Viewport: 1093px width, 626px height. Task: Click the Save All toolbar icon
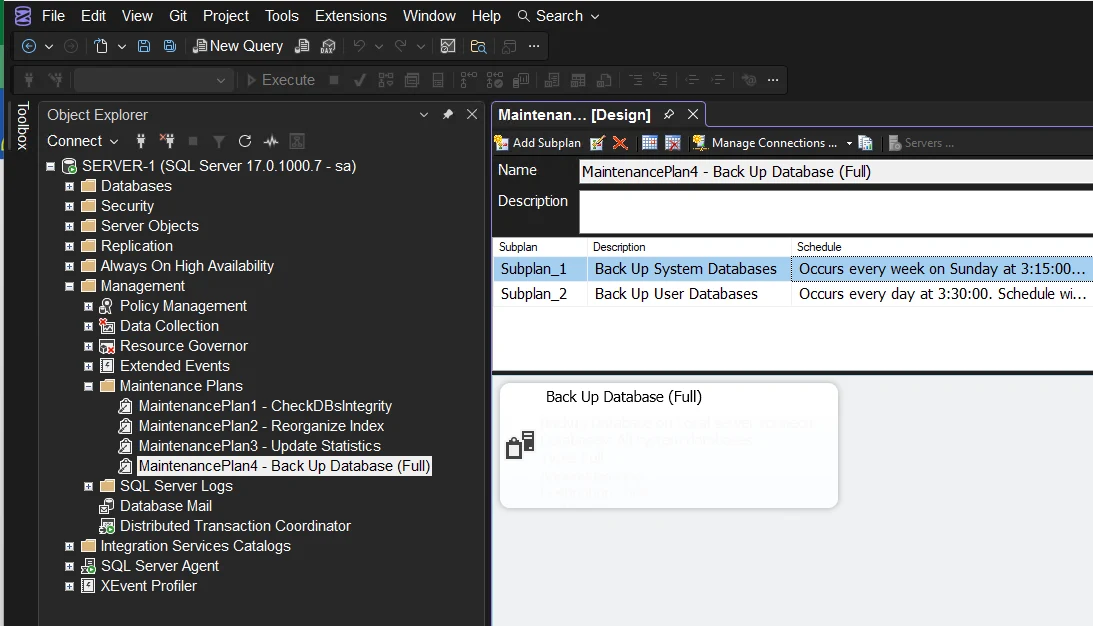(170, 46)
